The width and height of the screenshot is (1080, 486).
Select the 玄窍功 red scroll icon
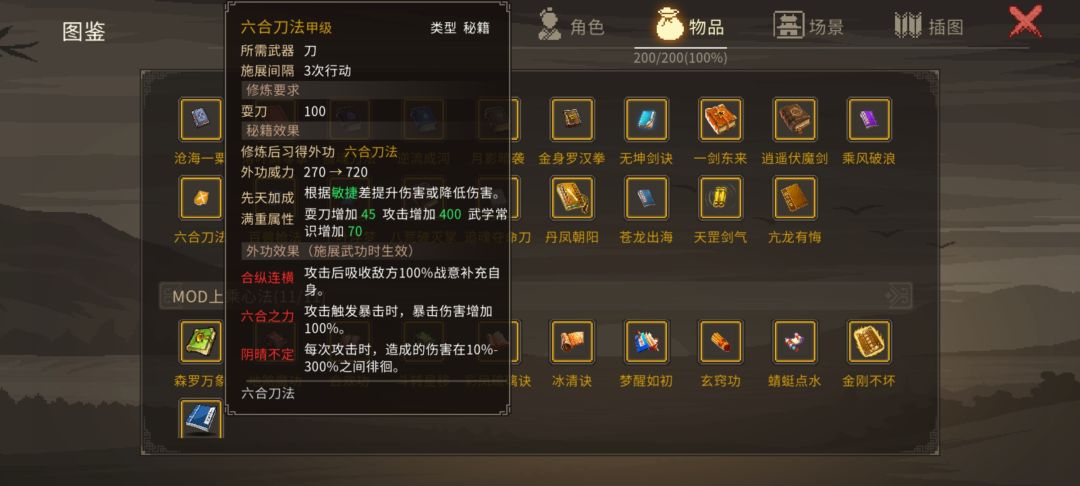point(720,341)
